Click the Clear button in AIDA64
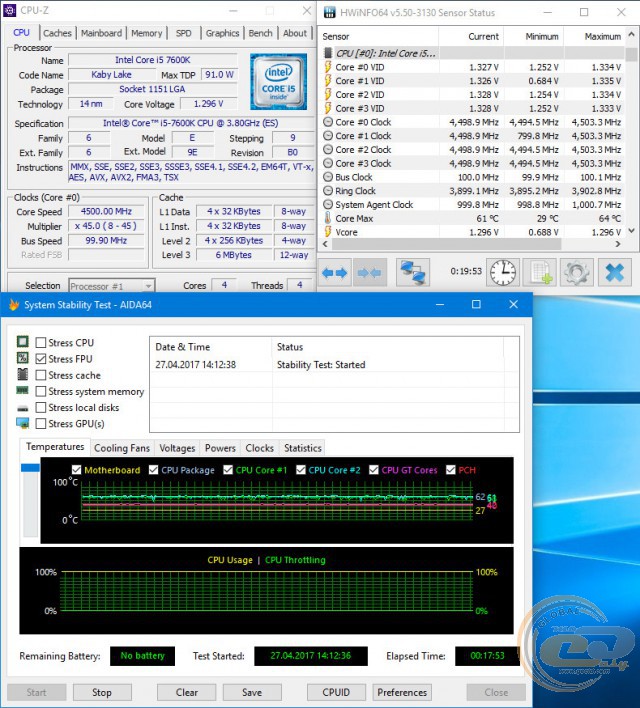 [x=187, y=692]
